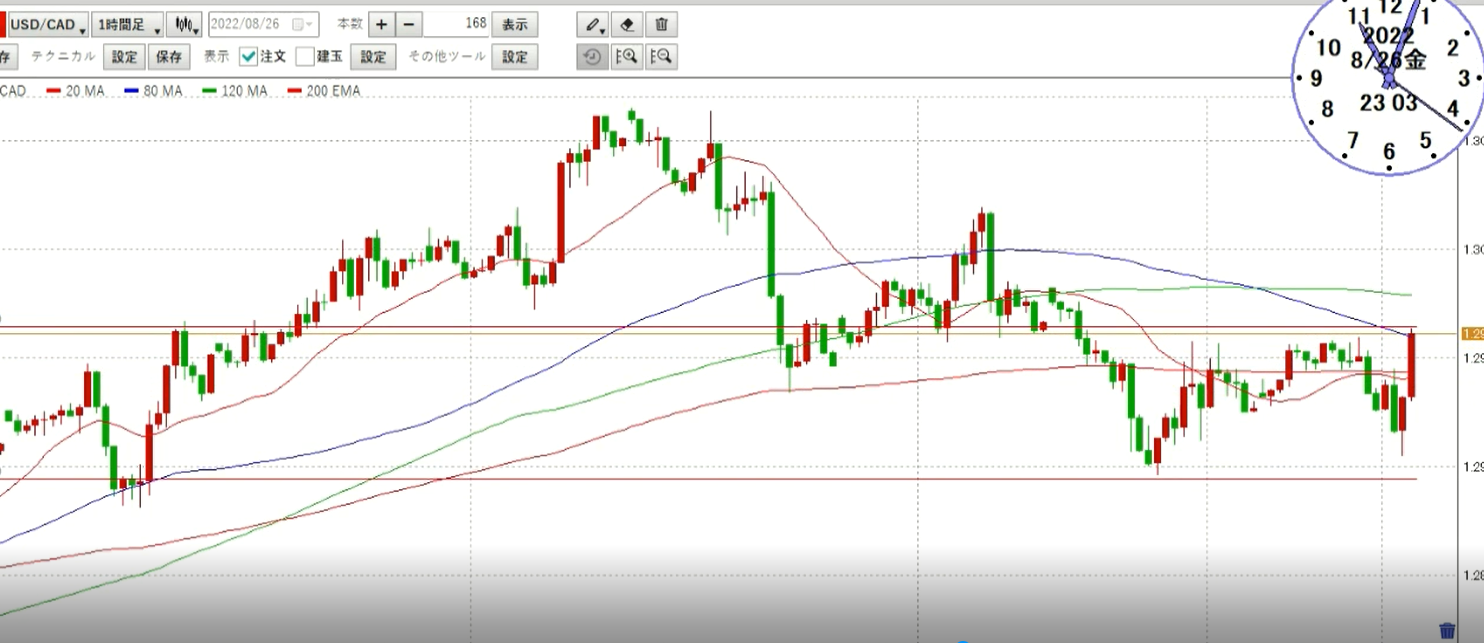Click the 168 candle count field
The image size is (1484, 643).
pyautogui.click(x=457, y=24)
